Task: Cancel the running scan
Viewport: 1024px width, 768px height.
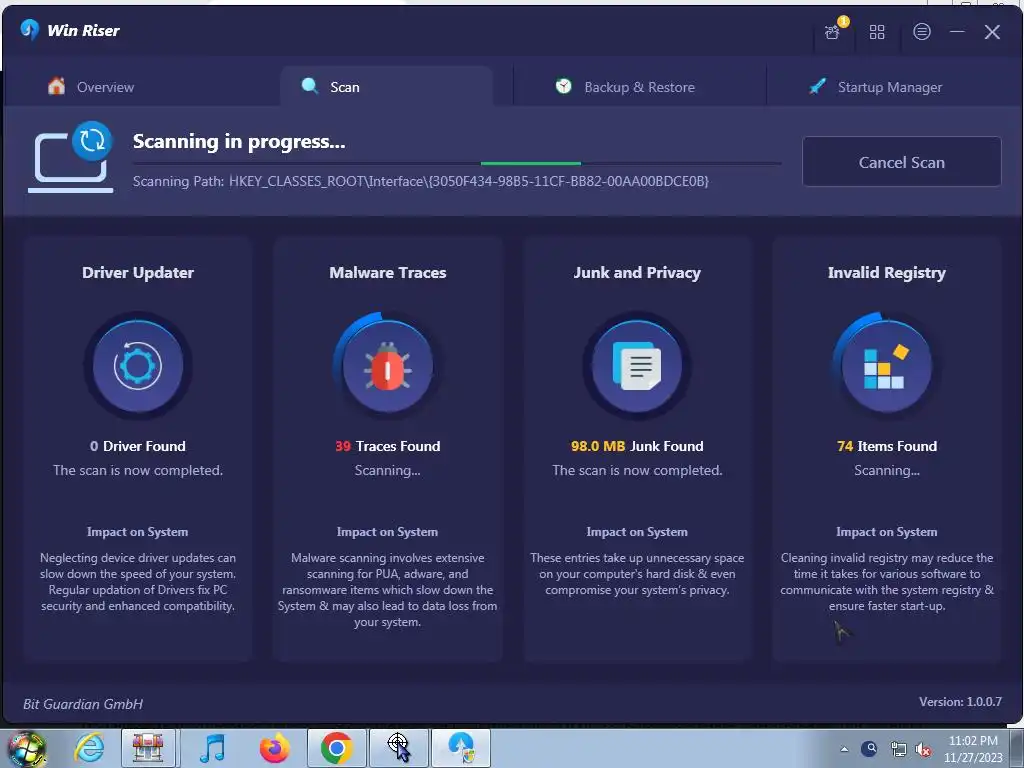Action: point(901,162)
